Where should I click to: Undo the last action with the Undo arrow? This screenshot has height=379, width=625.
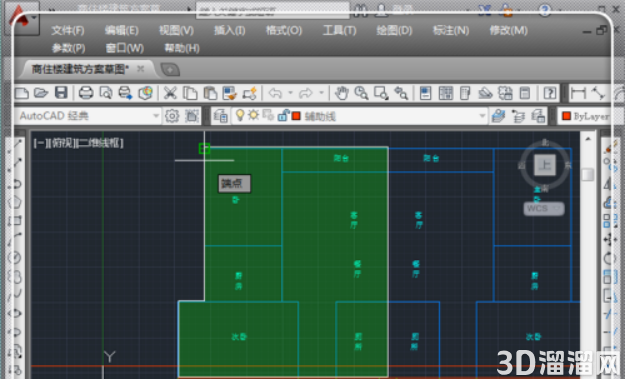tap(275, 93)
